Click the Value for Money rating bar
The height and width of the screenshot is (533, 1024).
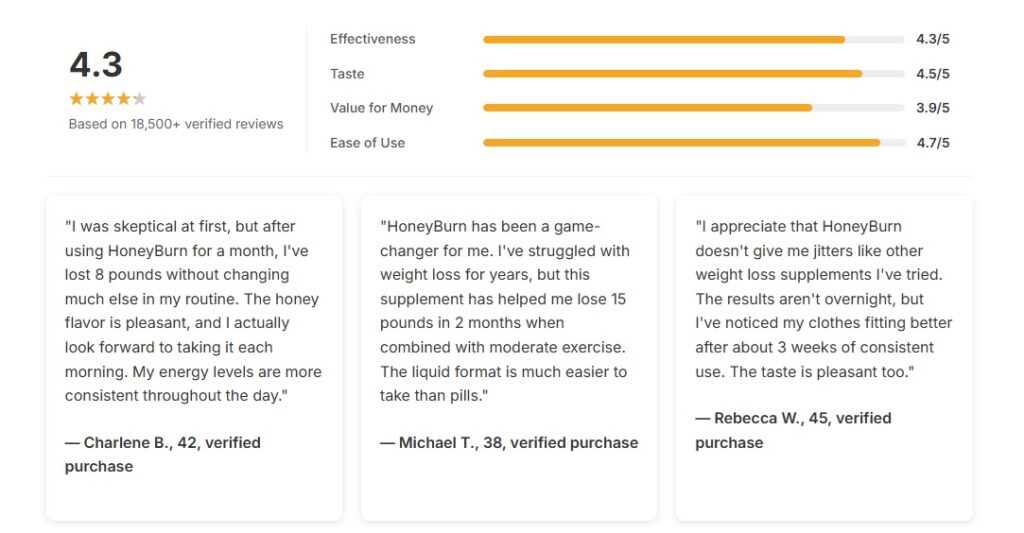(x=694, y=108)
